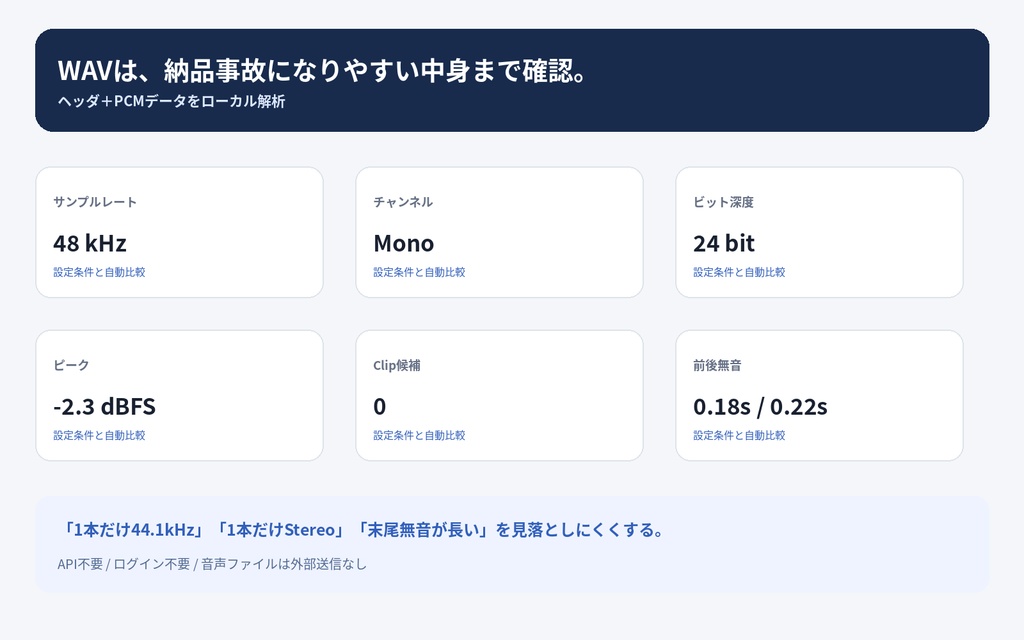Click the text starting '「1本だけ44.1kHz」'

361,529
